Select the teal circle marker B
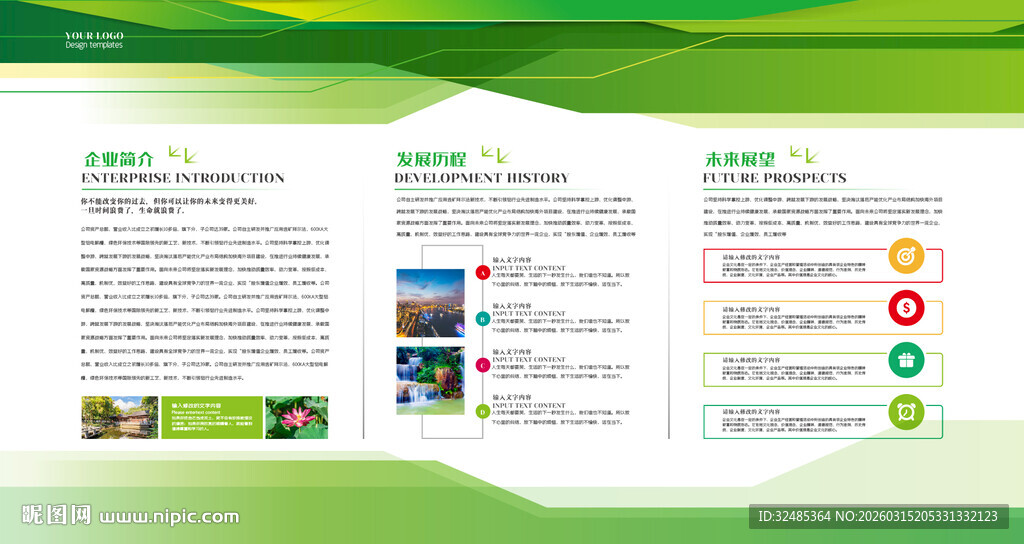 click(483, 319)
